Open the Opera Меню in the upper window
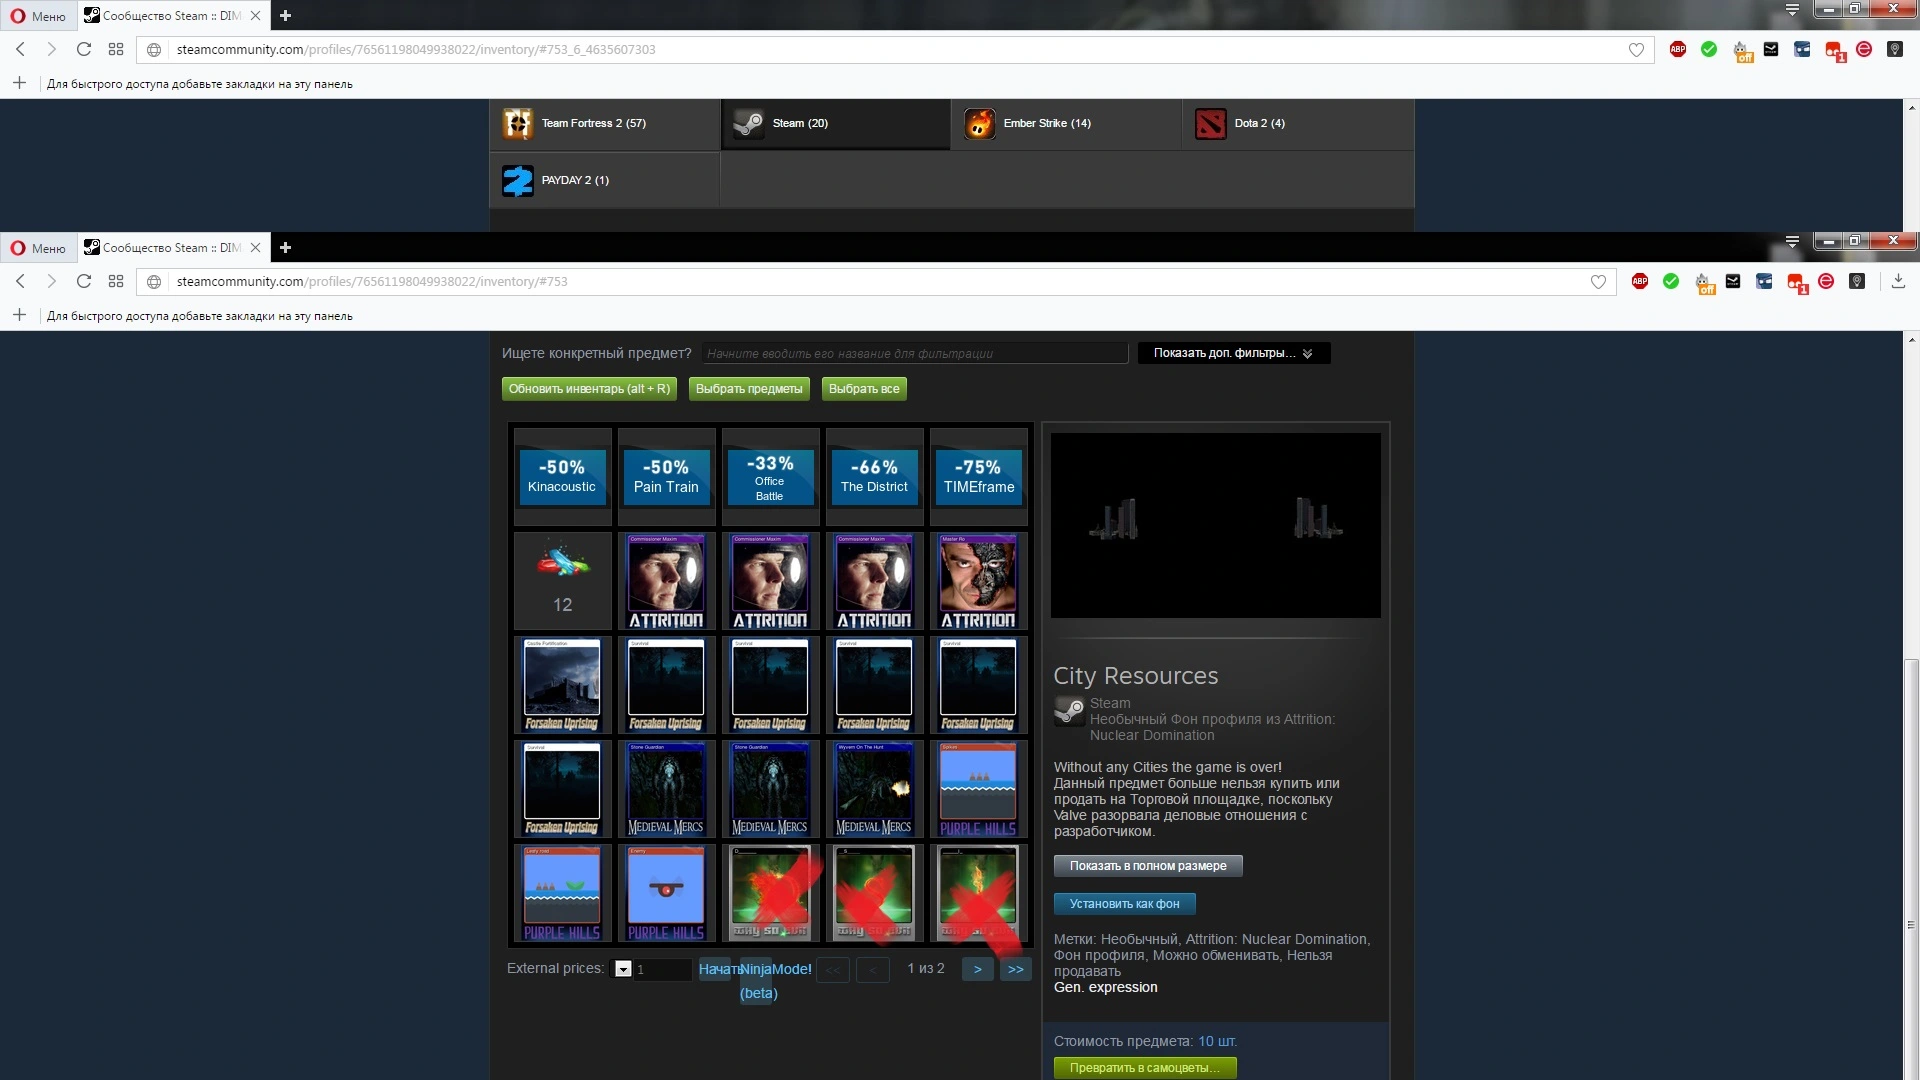Screen dimensions: 1920x1080 click(x=38, y=16)
